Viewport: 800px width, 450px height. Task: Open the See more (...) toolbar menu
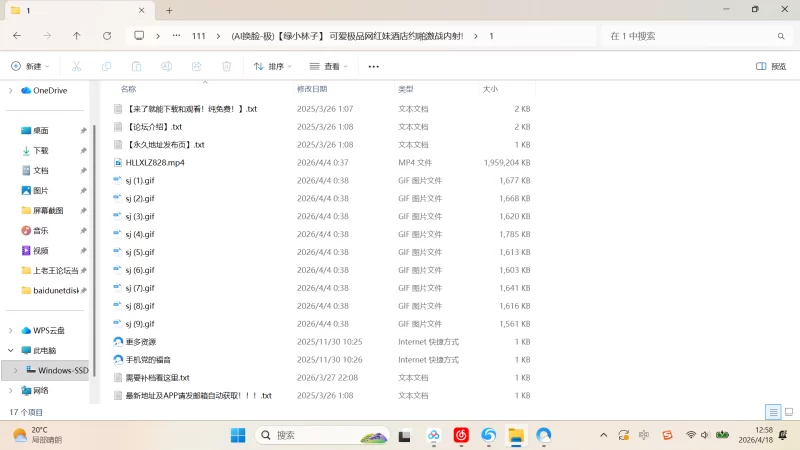pyautogui.click(x=373, y=66)
